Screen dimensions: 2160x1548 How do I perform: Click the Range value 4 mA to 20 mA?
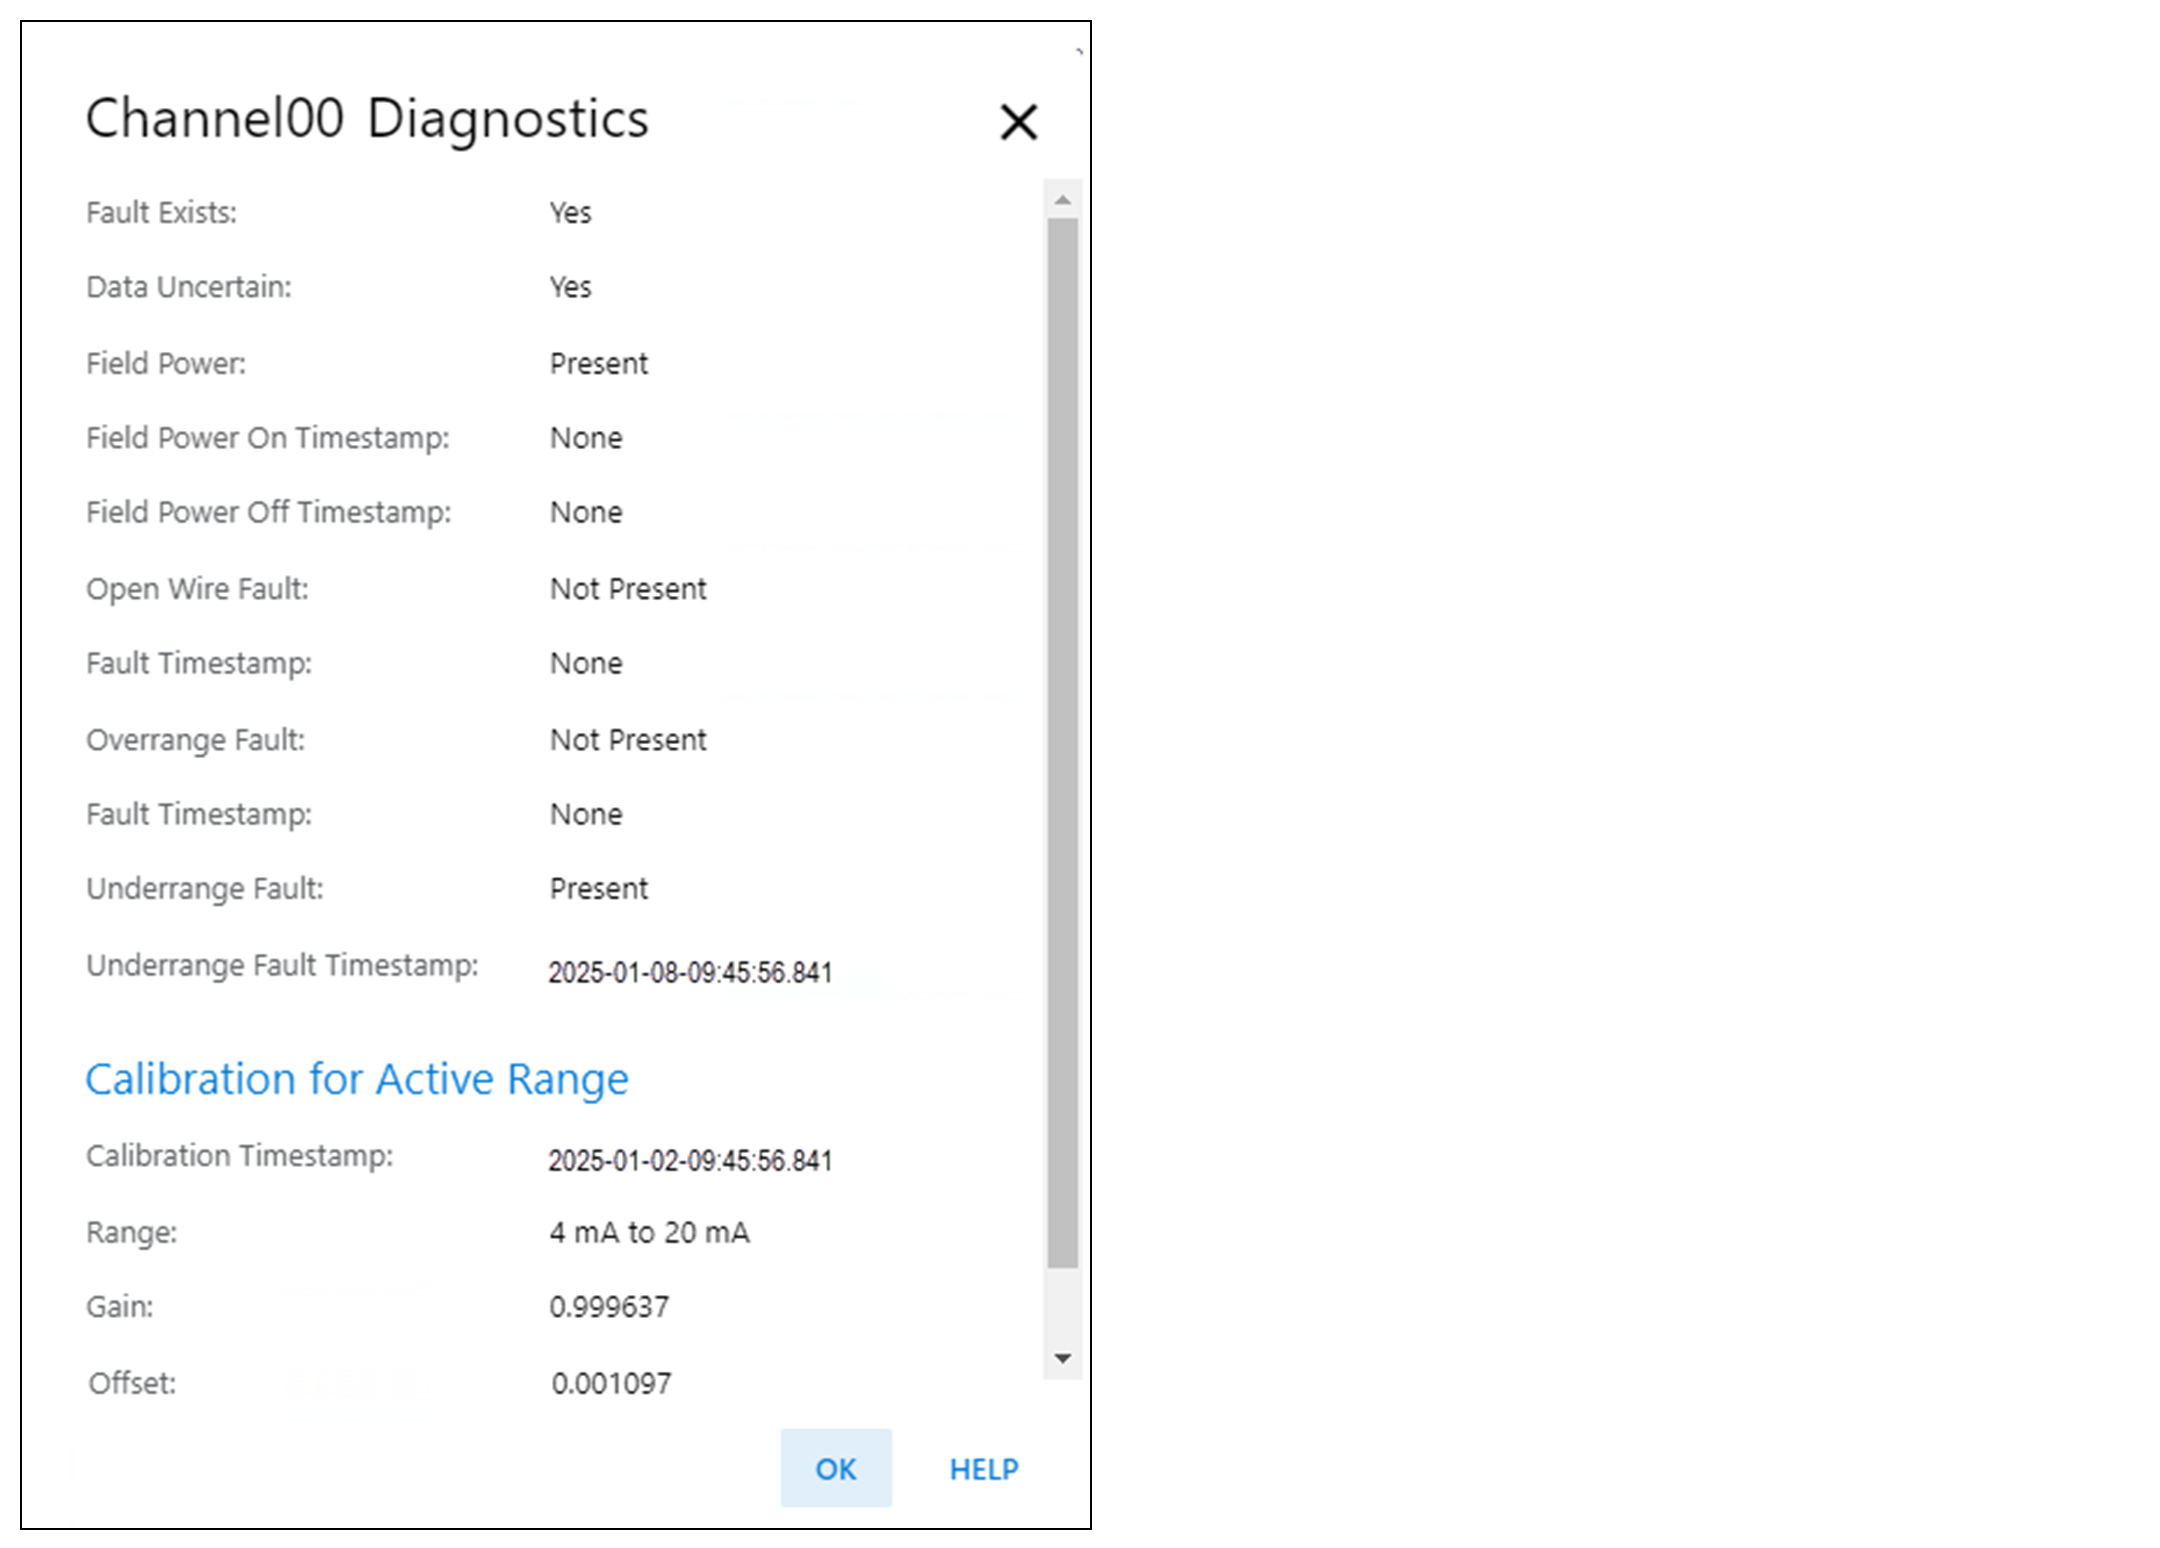click(x=649, y=1232)
